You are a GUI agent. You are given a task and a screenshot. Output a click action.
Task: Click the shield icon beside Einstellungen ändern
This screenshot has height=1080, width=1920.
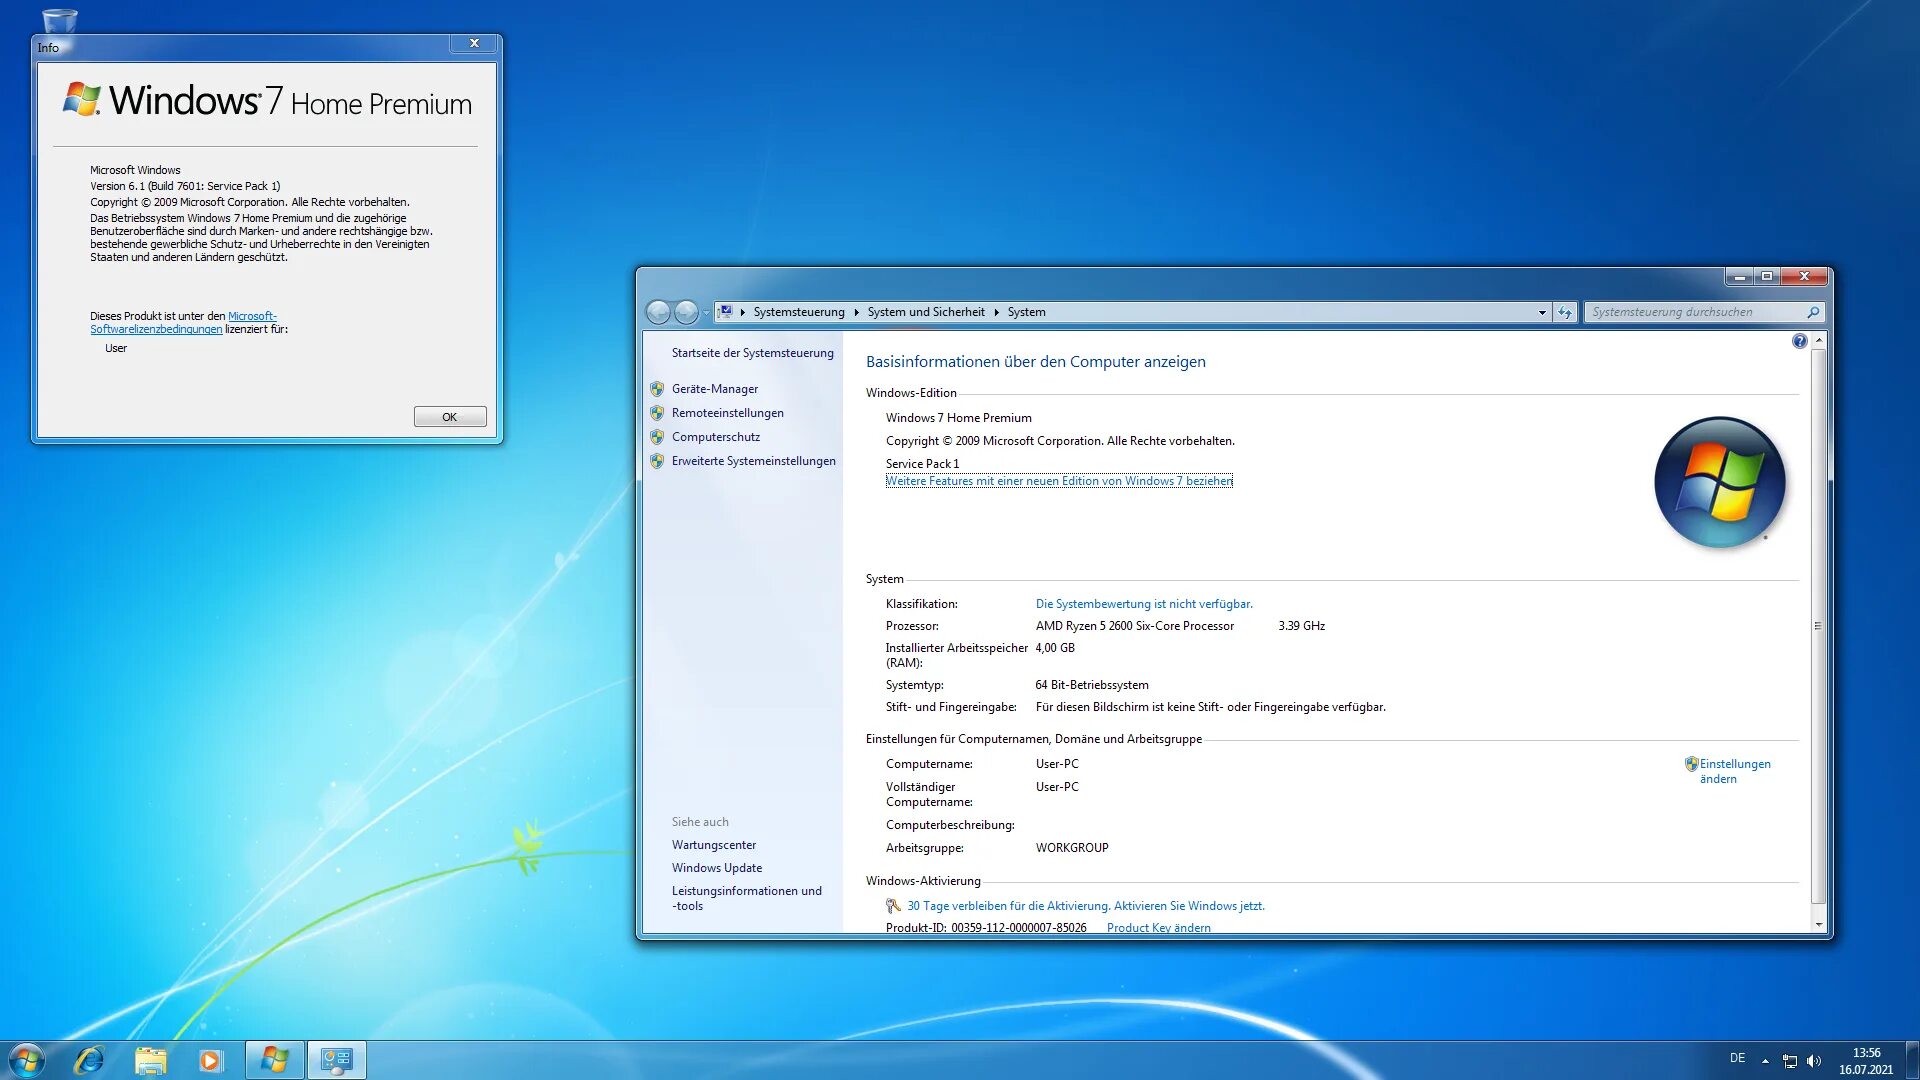(x=1691, y=764)
